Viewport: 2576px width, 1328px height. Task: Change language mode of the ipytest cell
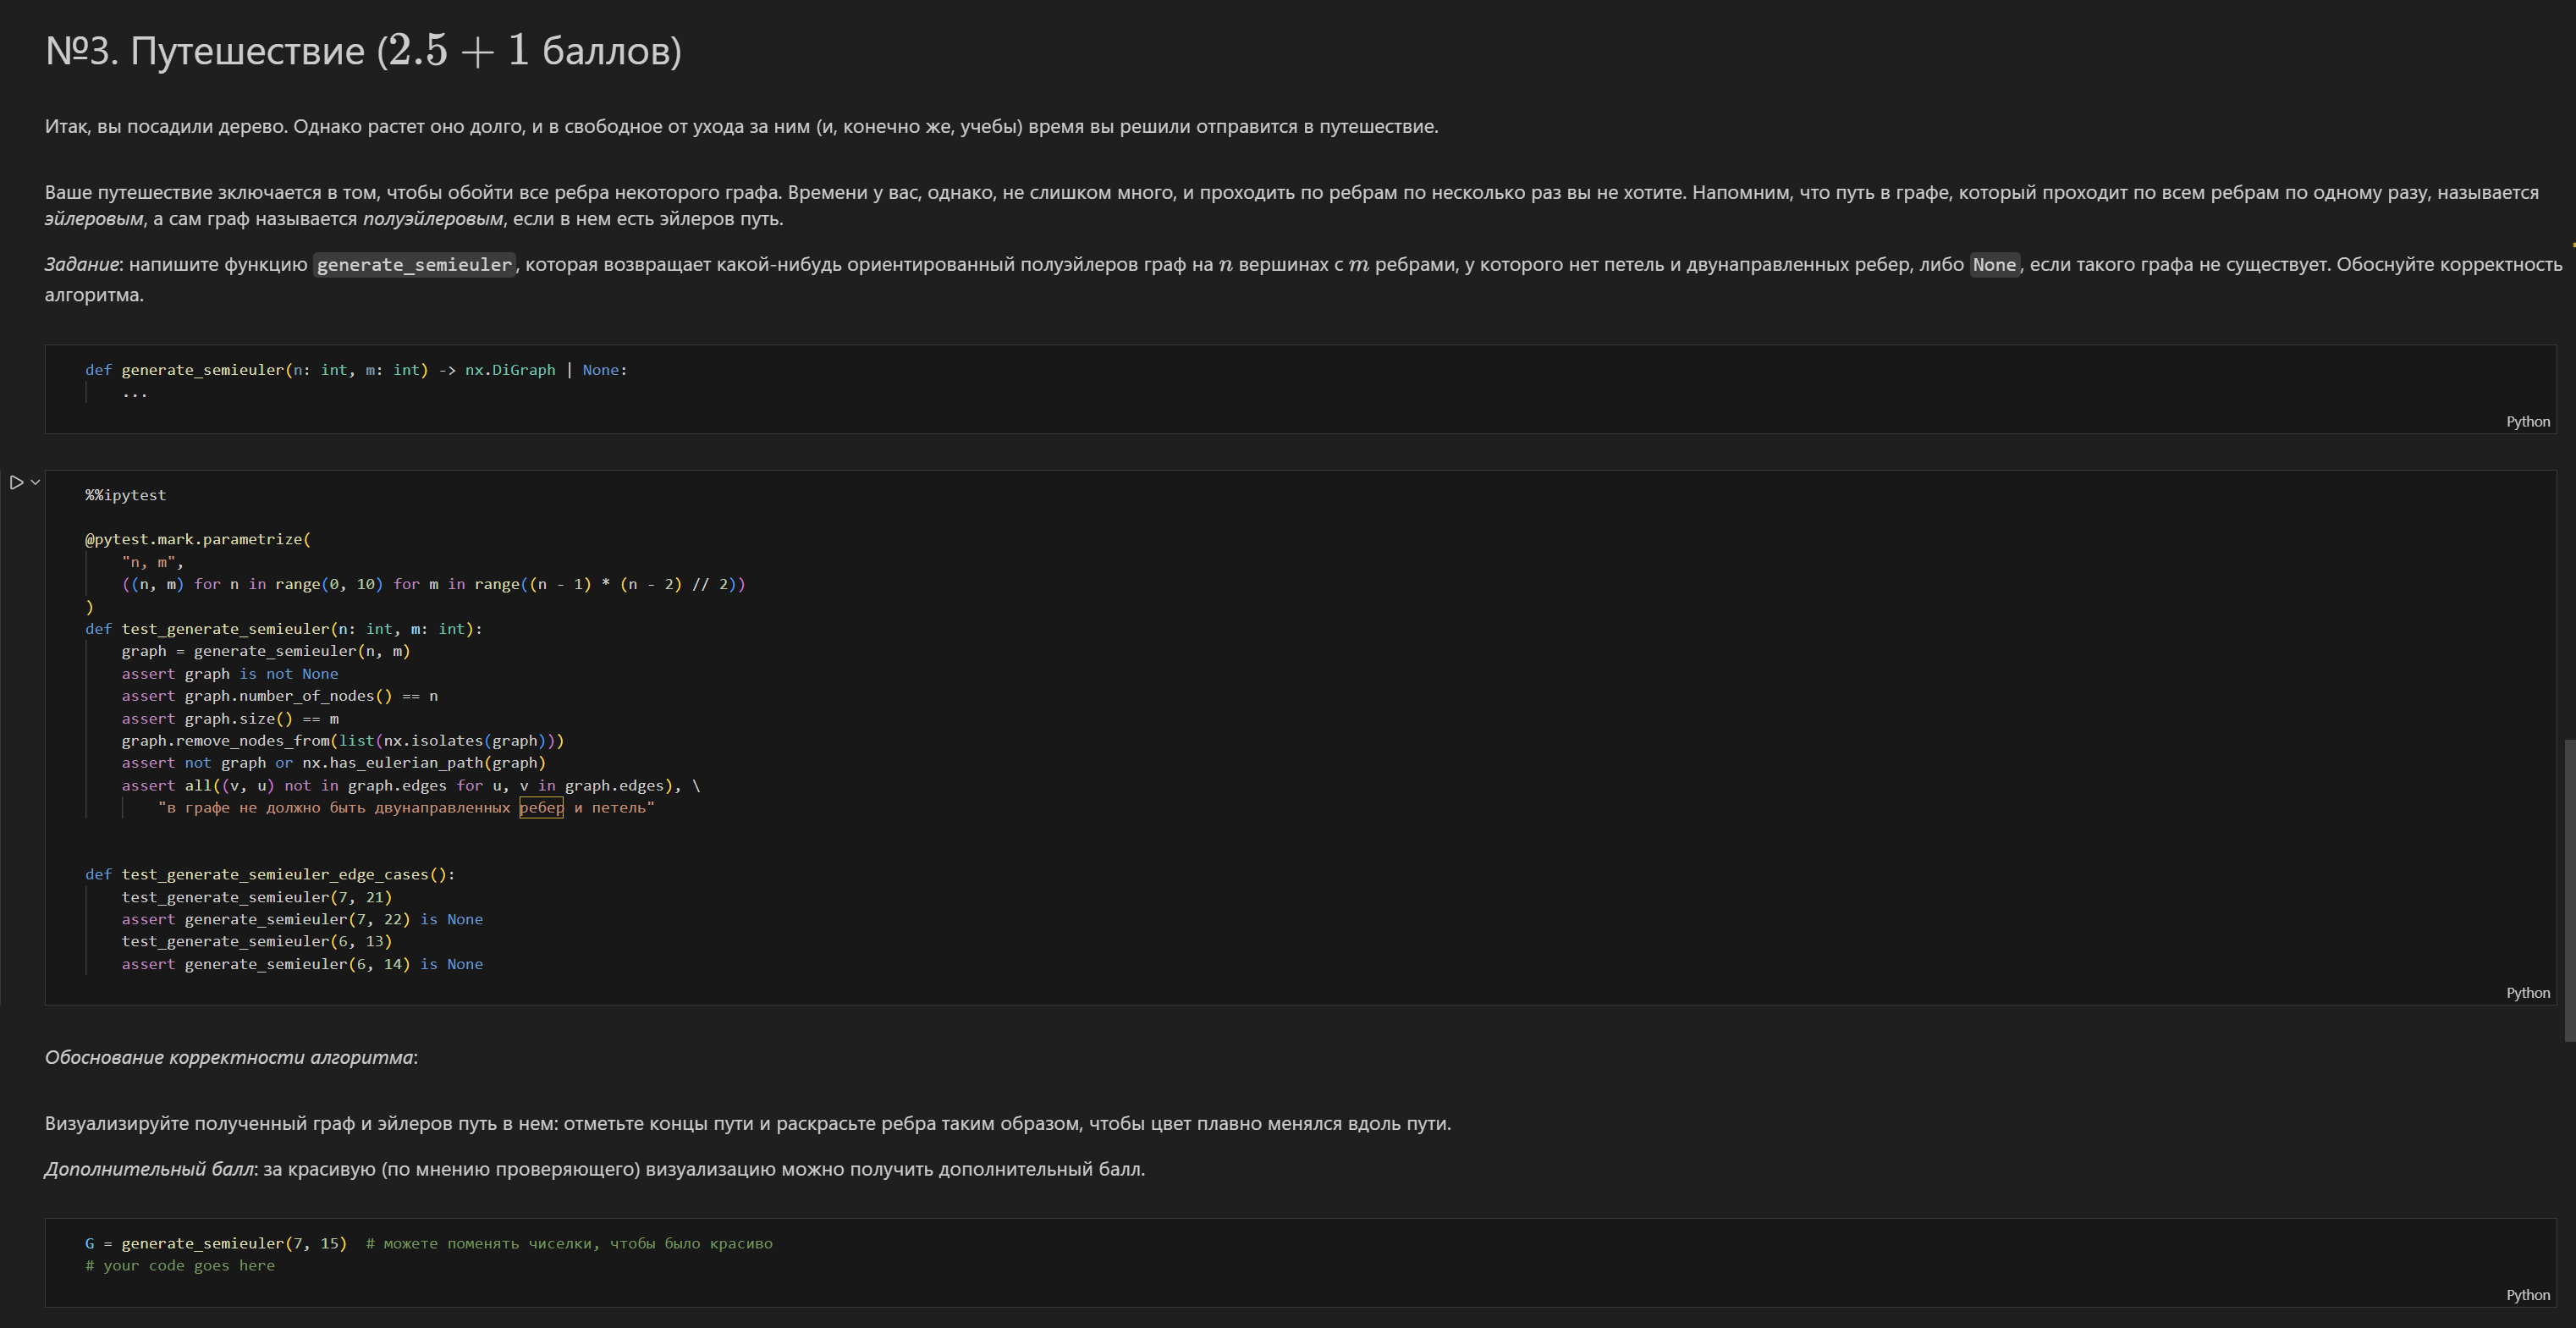[x=2527, y=992]
